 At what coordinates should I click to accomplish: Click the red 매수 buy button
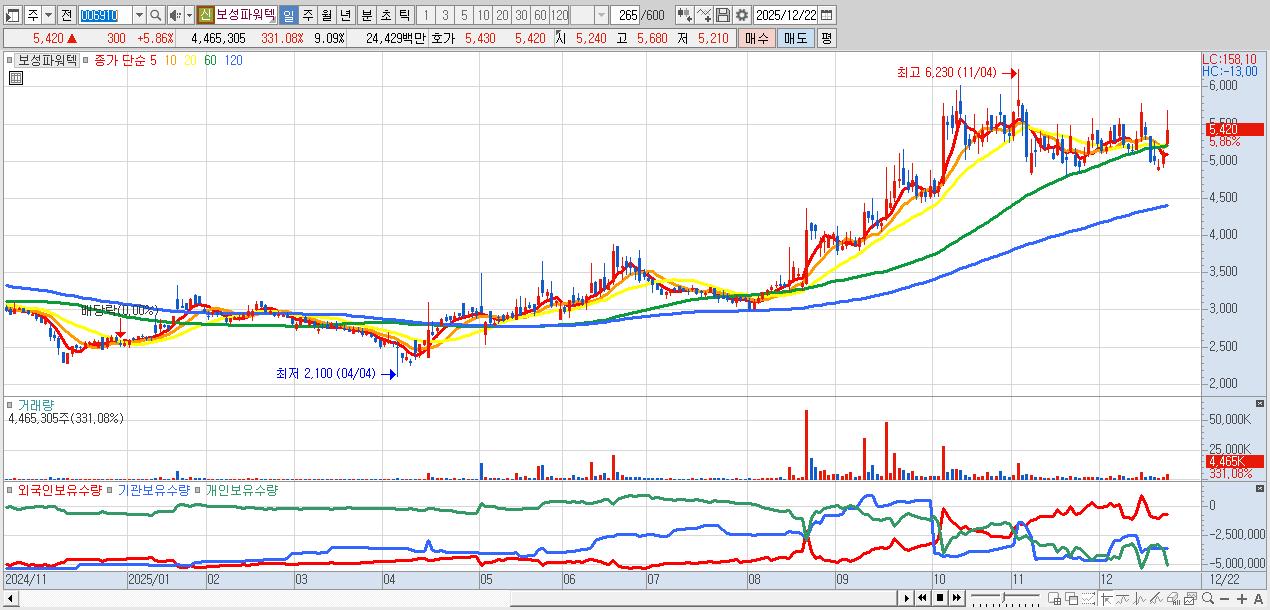coord(757,38)
